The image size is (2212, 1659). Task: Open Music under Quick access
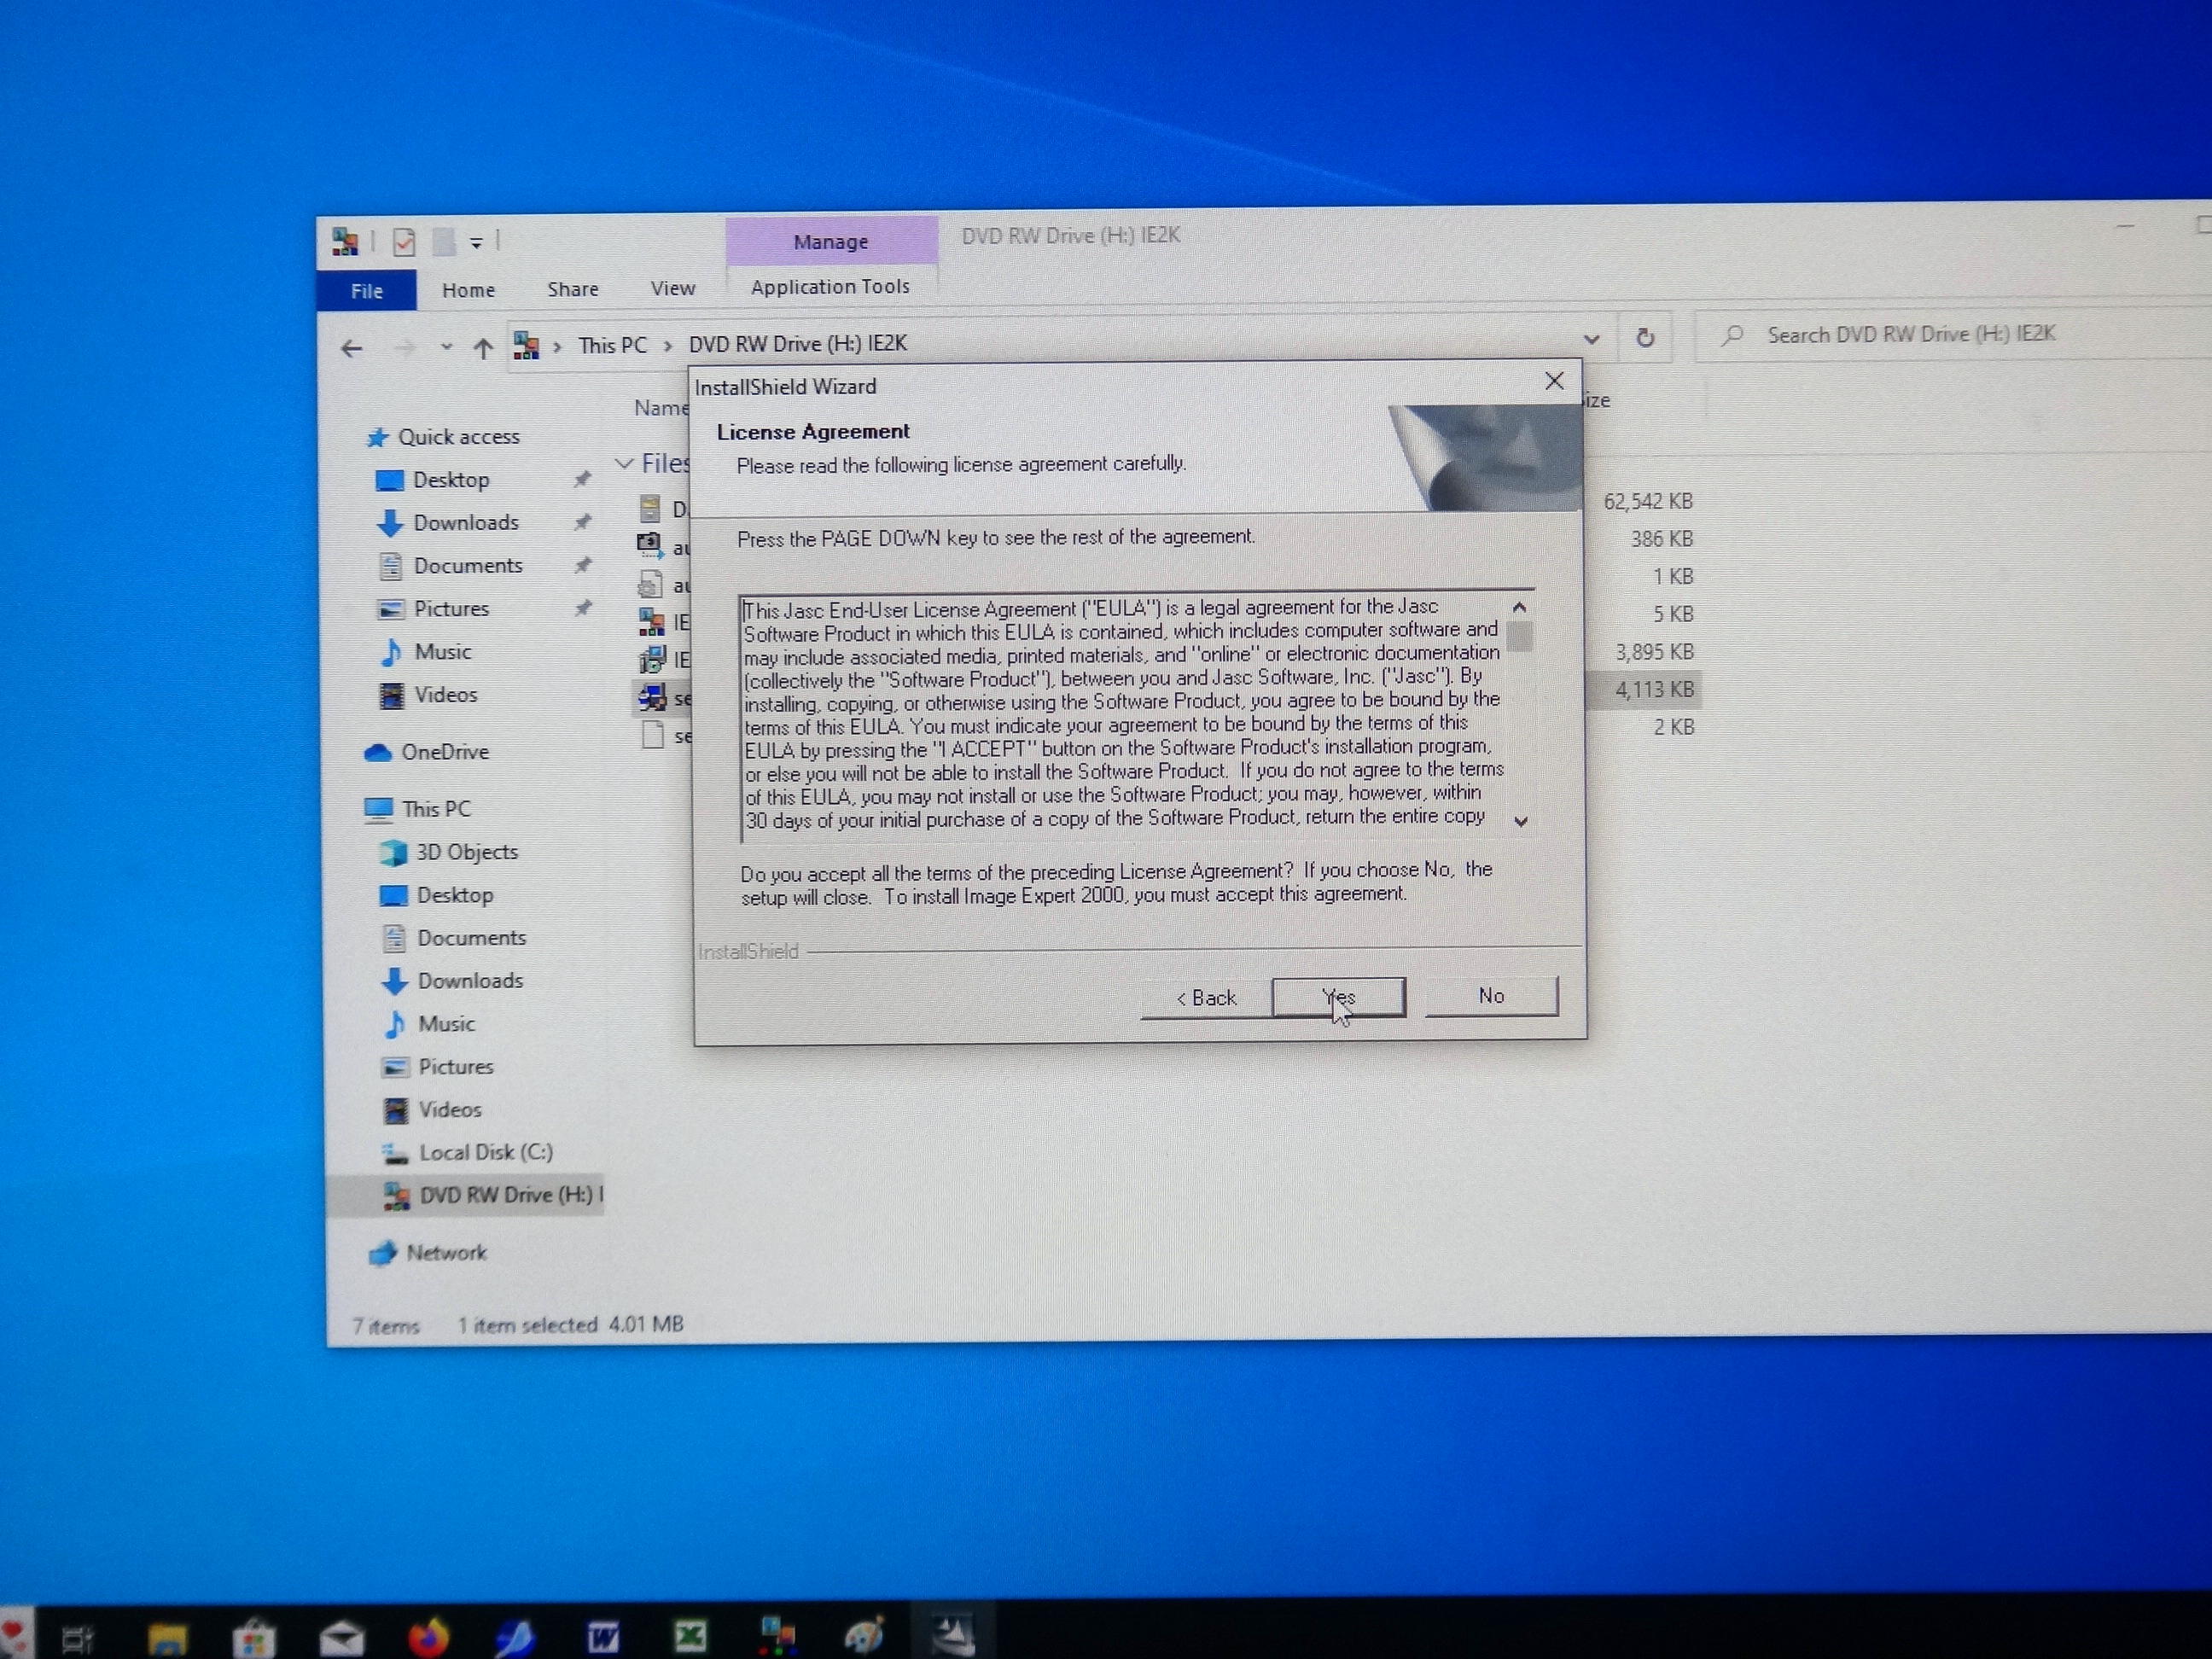pos(441,652)
